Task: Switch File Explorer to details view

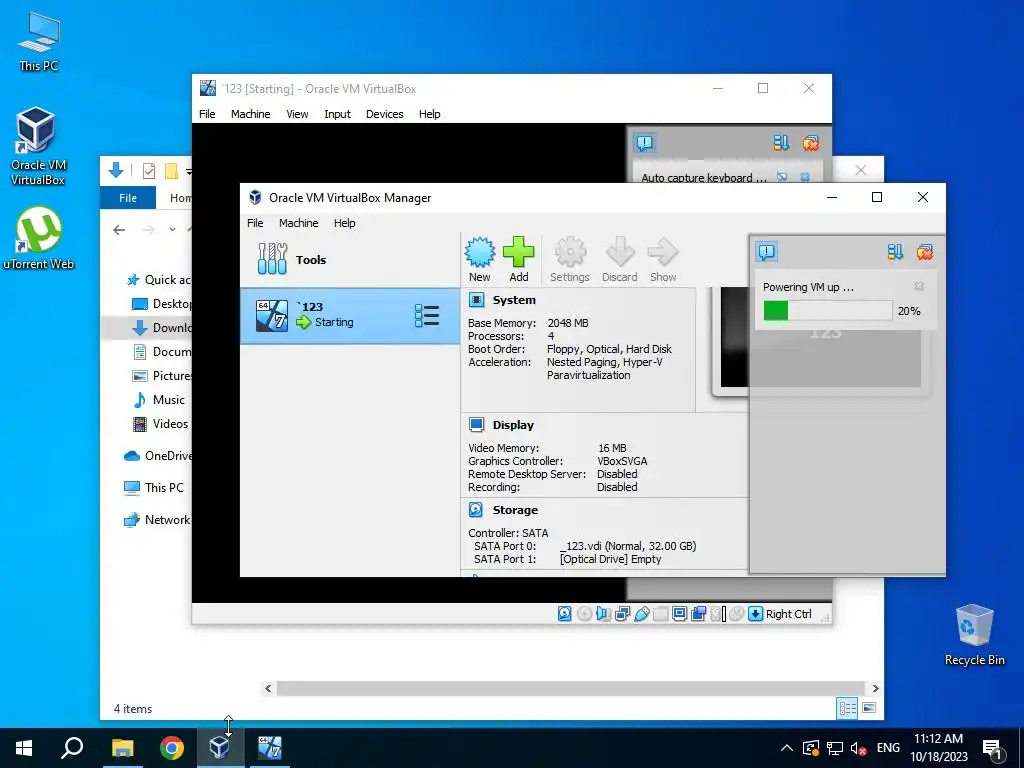Action: 847,708
